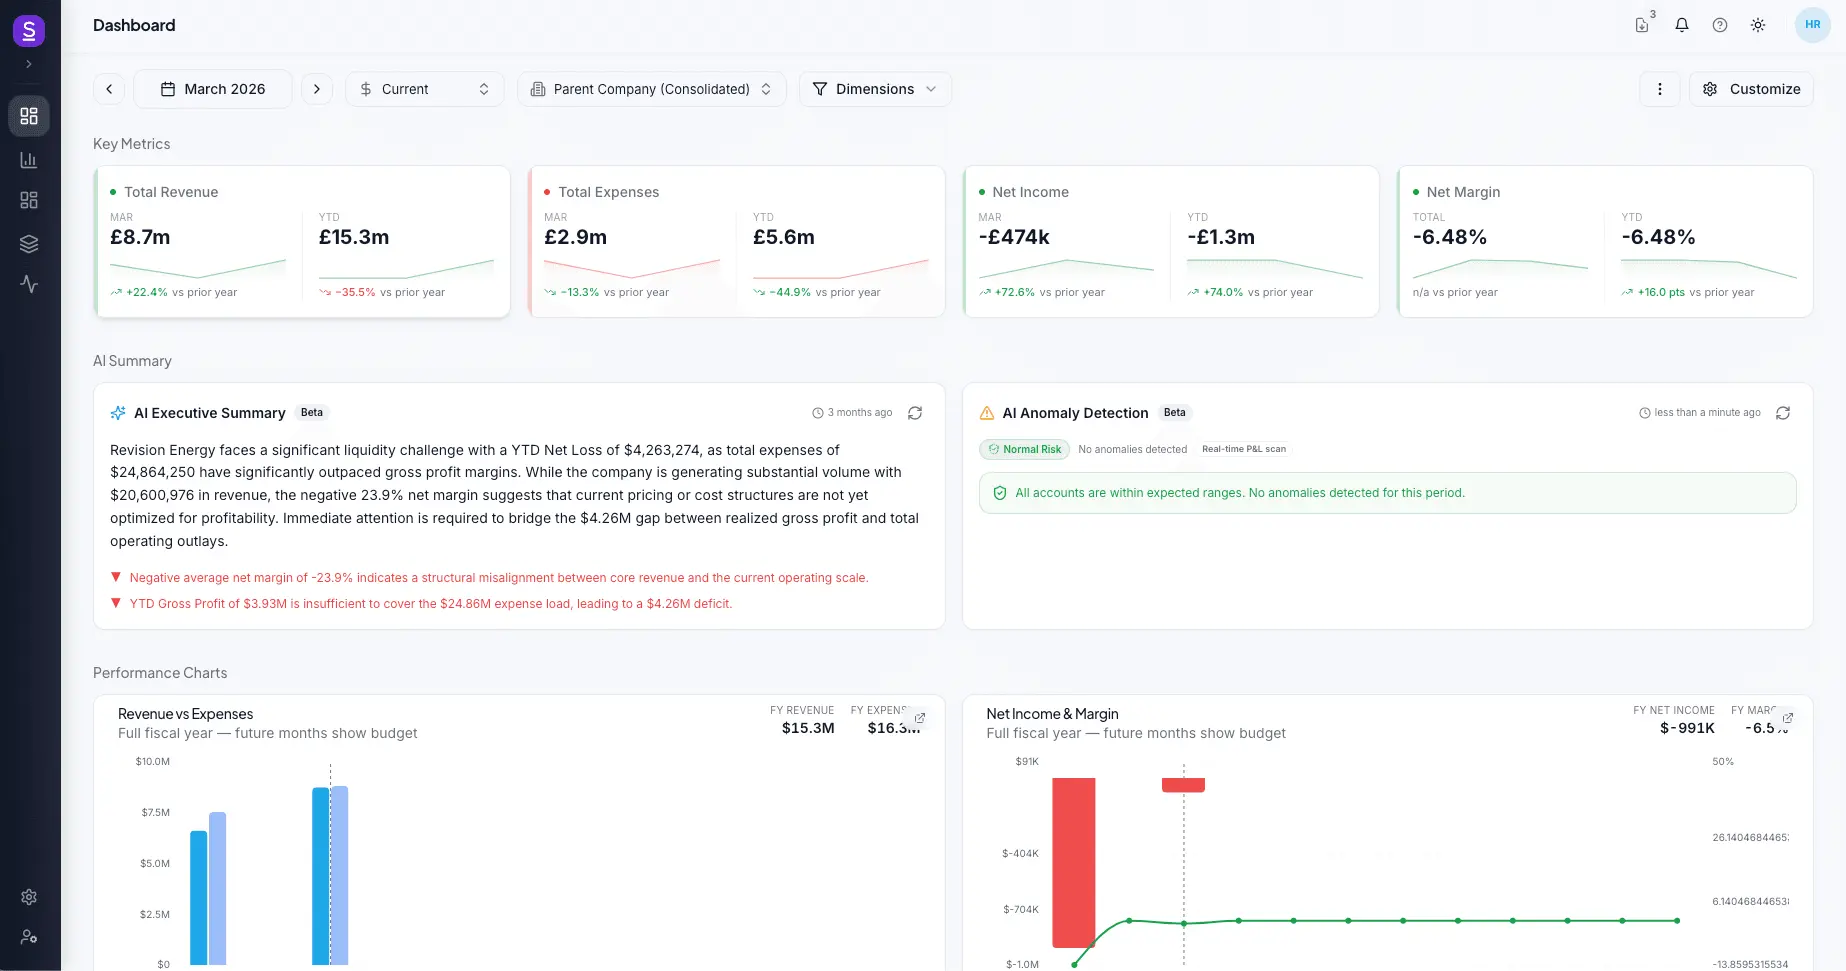Image resolution: width=1846 pixels, height=971 pixels.
Task: Select the Net Income metric card
Action: 1171,242
